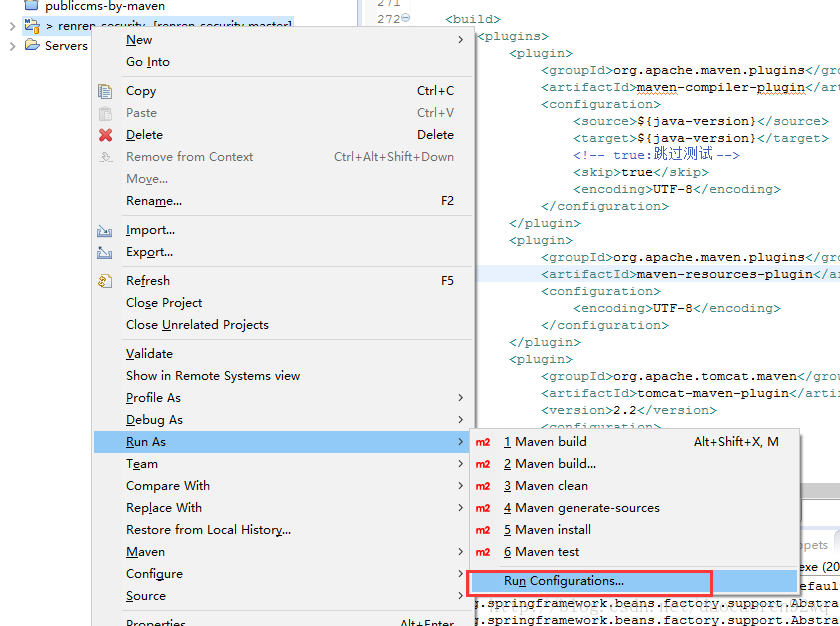This screenshot has width=840, height=626.
Task: Choose Close Unrelated Projects entry
Action: [x=283, y=325]
